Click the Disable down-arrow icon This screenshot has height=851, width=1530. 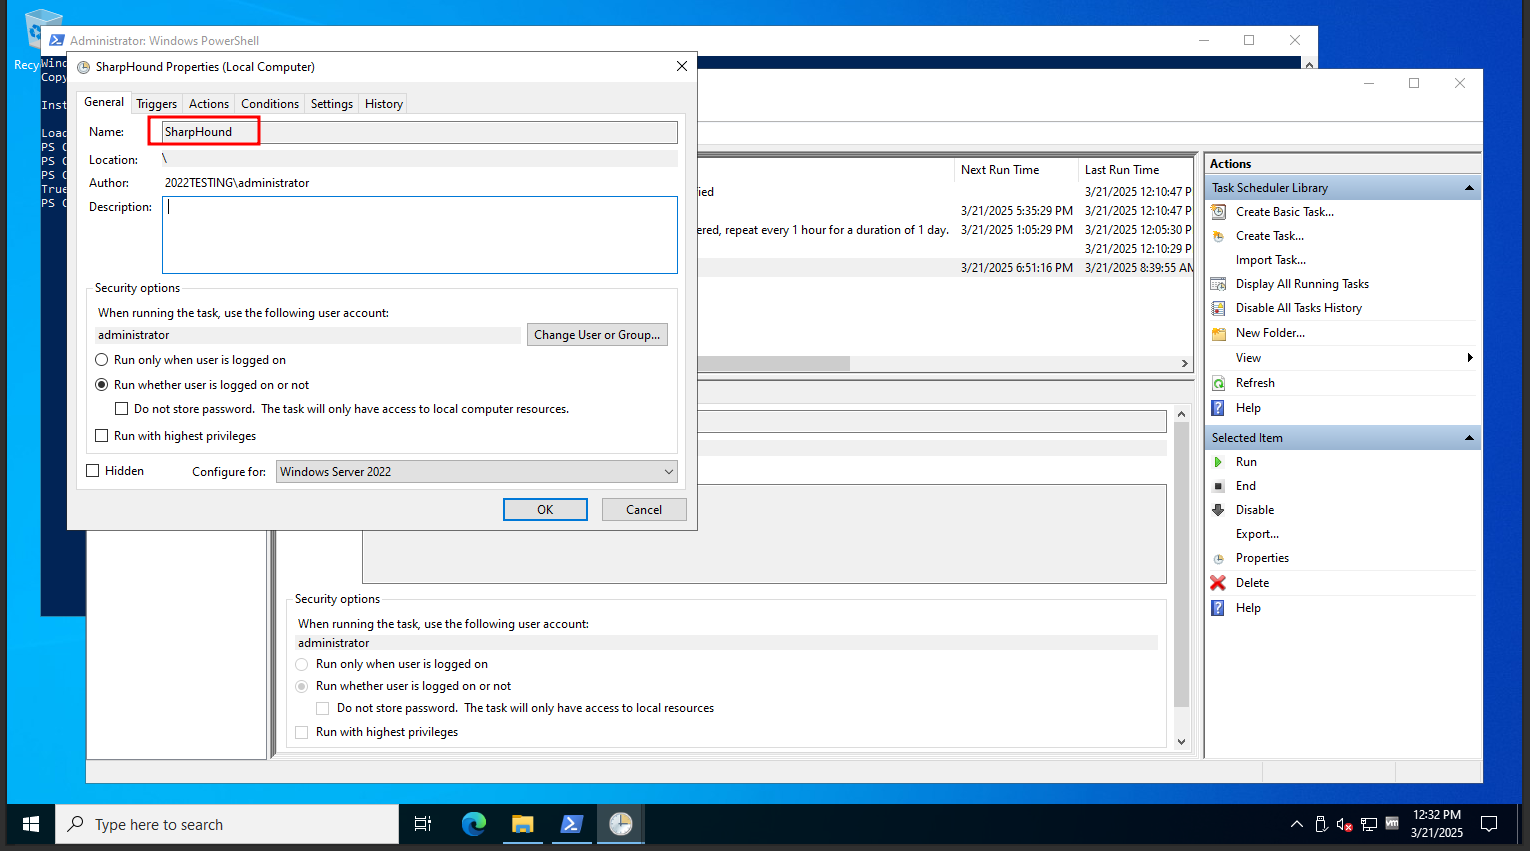[1218, 510]
